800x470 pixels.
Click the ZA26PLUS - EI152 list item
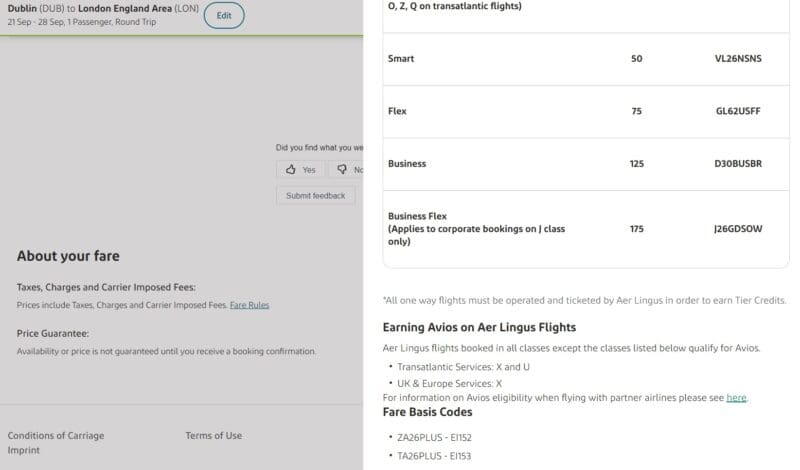(435, 437)
